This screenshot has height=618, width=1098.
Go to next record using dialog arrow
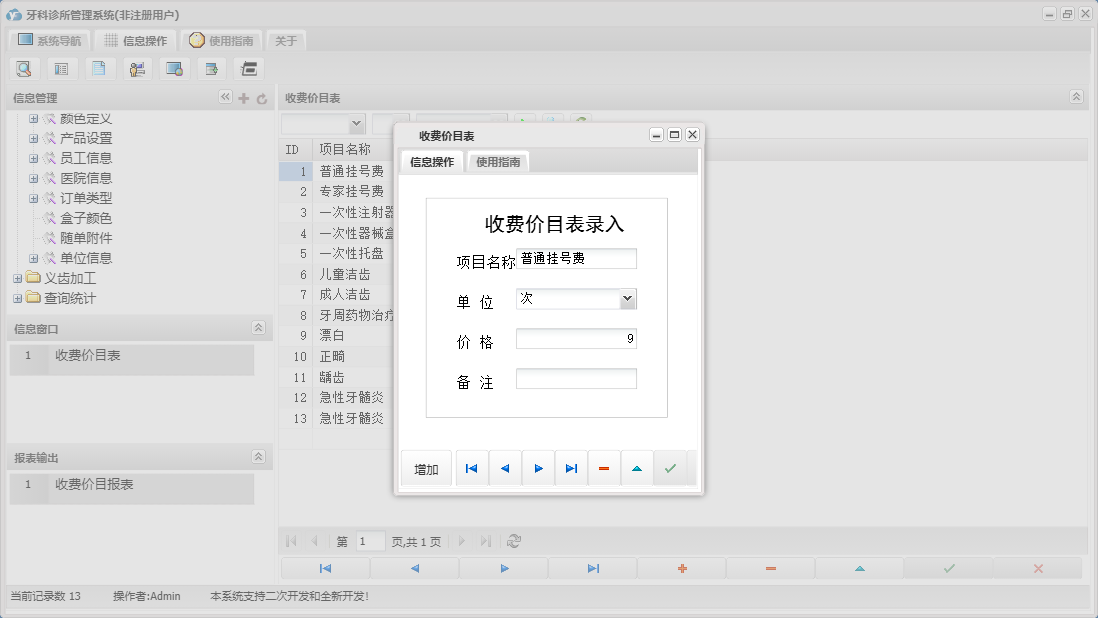click(538, 467)
